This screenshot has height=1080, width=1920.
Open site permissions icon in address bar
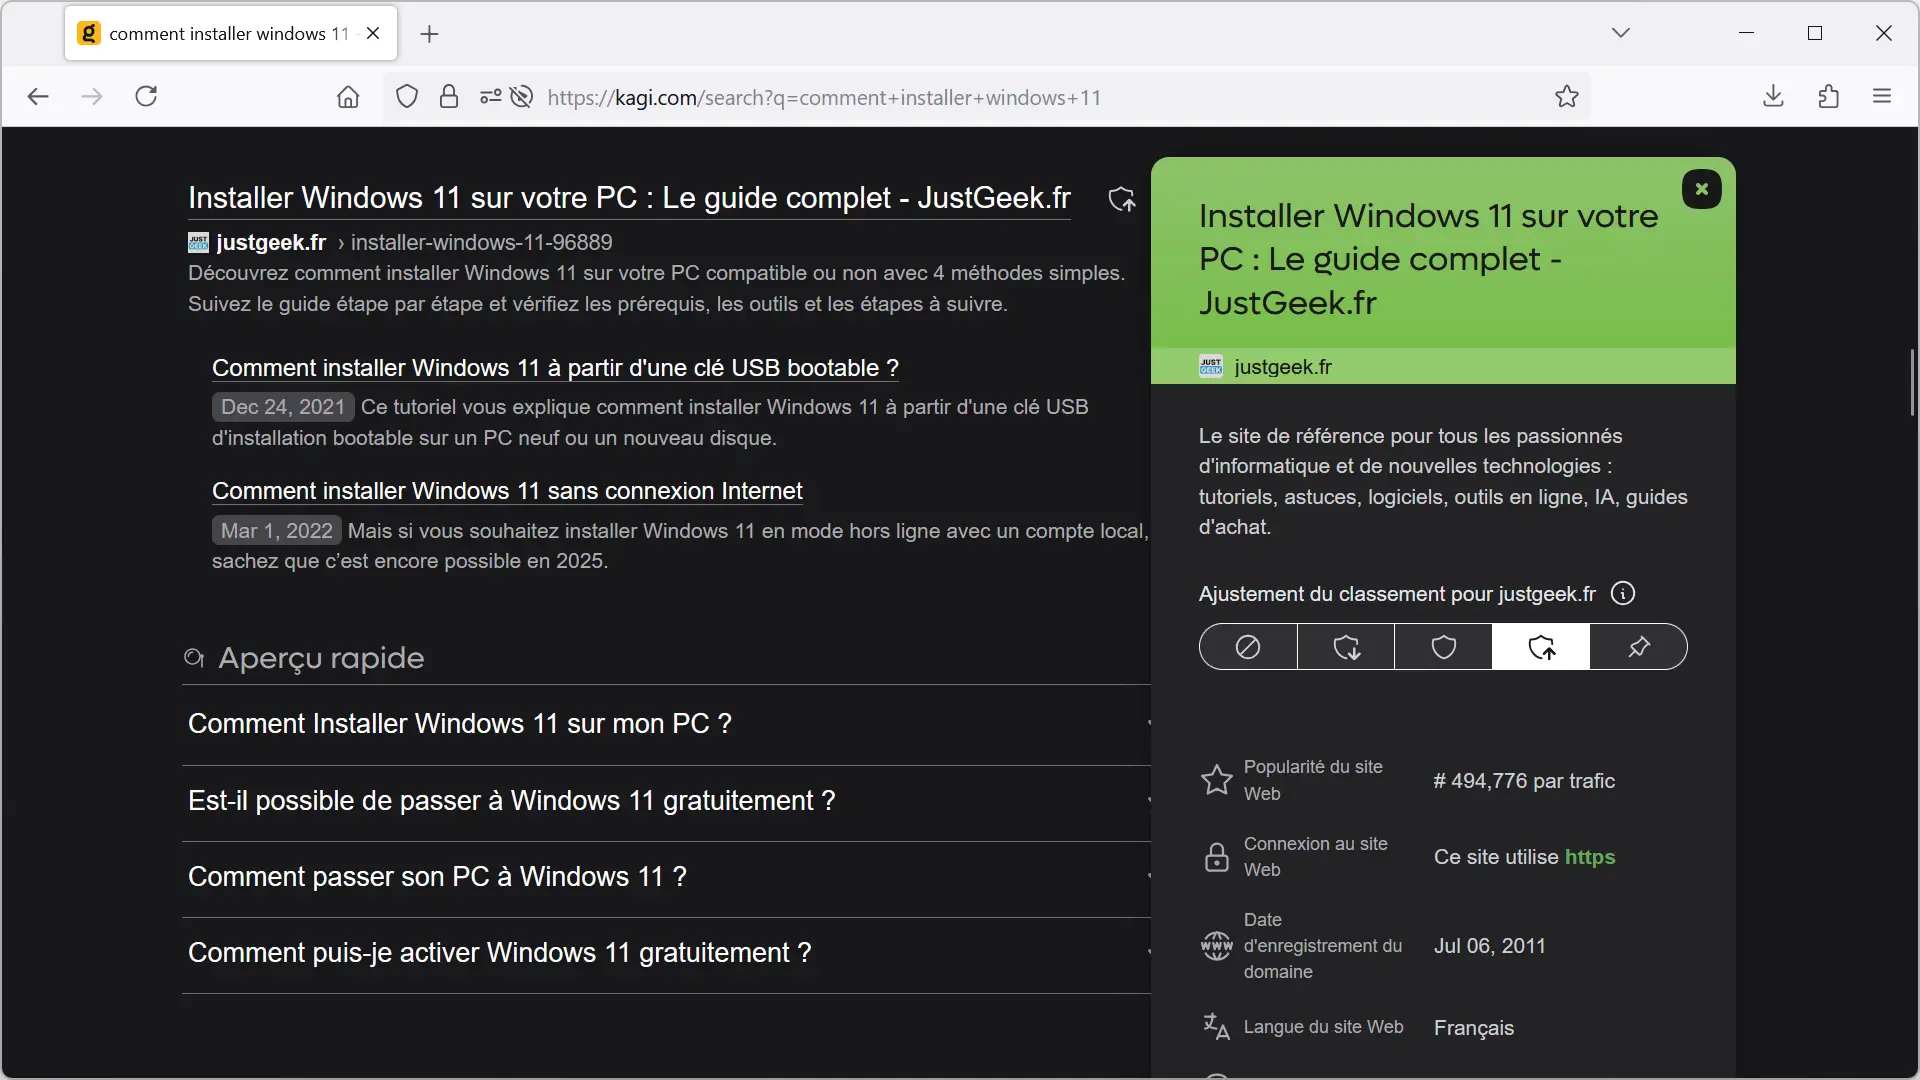point(490,97)
